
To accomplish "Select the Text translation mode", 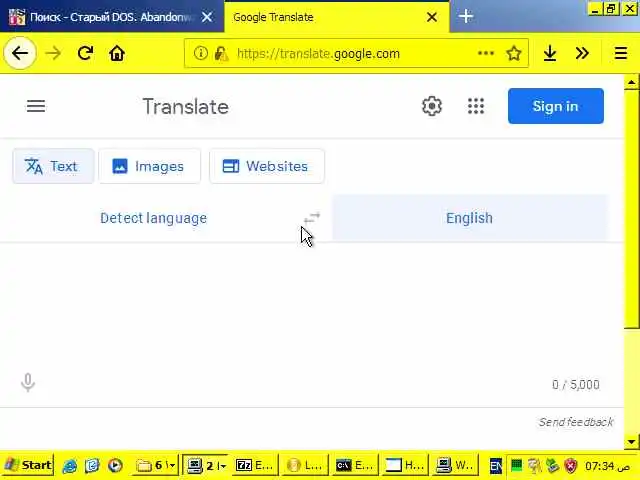I will 53,166.
